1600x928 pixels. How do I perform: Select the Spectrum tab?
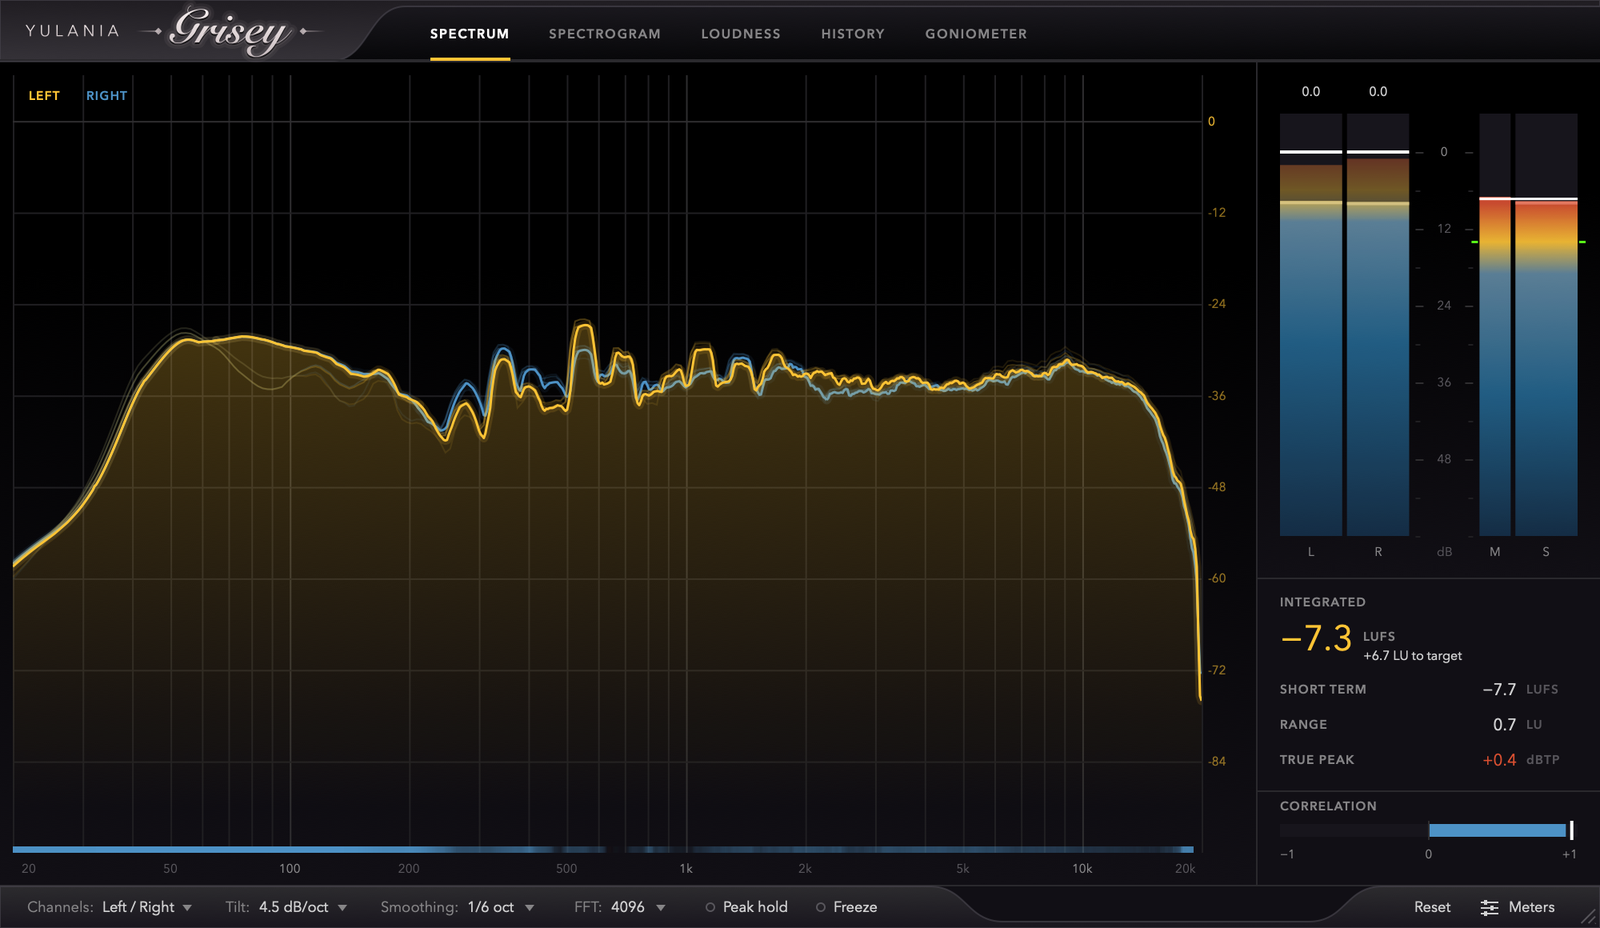pyautogui.click(x=469, y=34)
